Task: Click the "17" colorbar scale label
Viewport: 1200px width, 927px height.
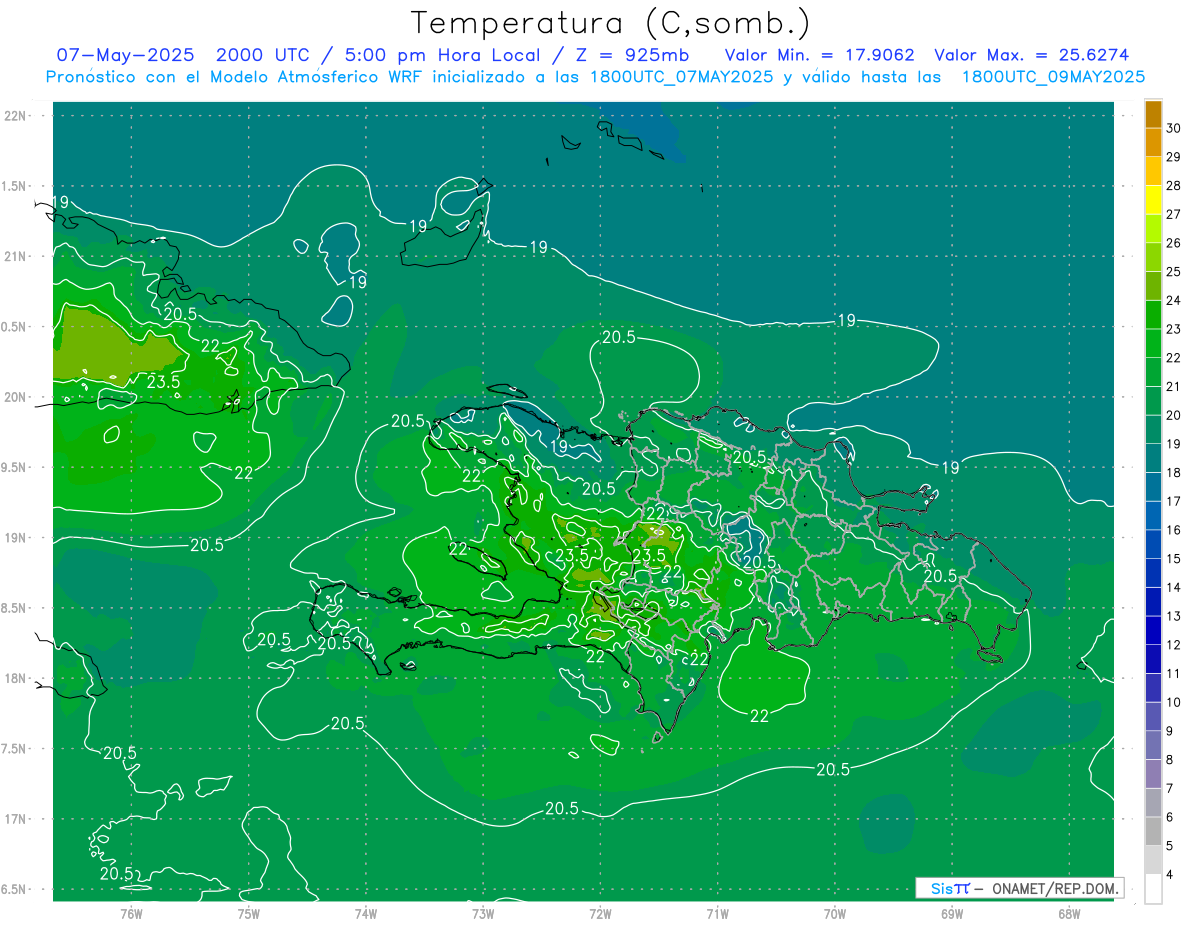Action: (x=1174, y=501)
